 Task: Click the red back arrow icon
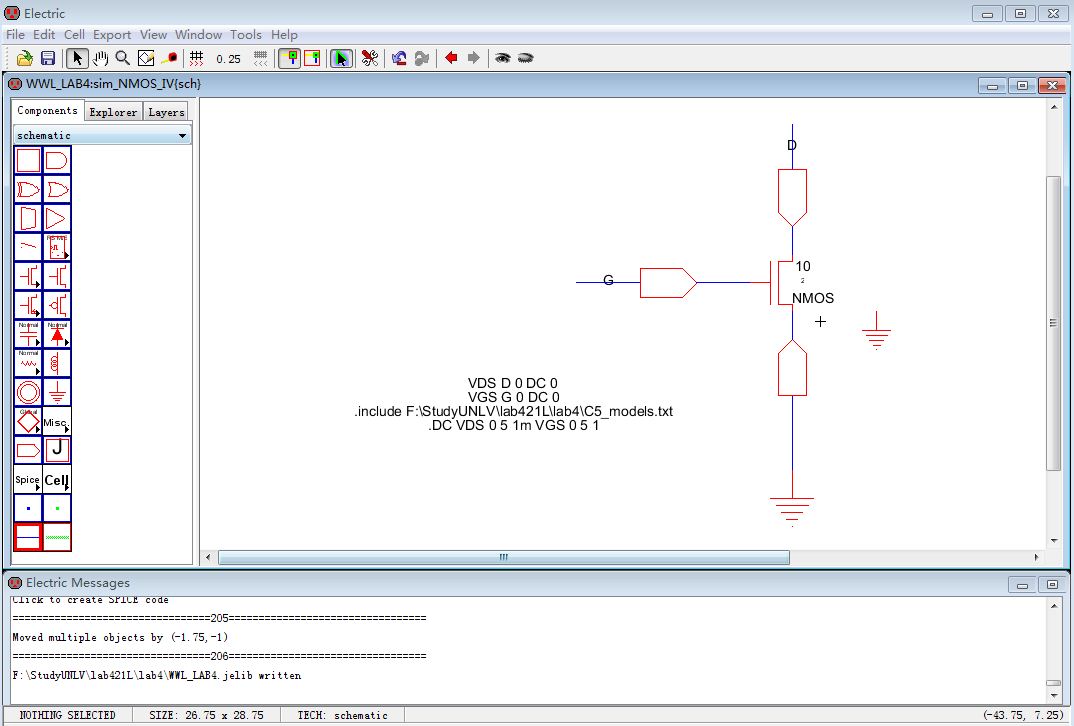pos(451,59)
